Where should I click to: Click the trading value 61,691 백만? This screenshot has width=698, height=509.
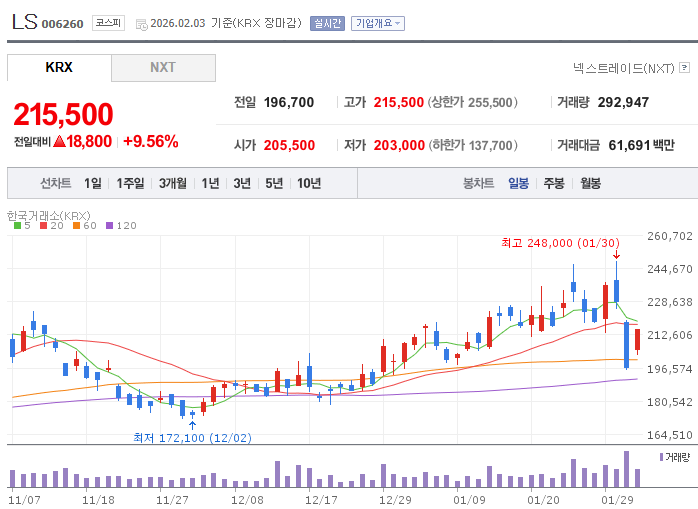641,145
